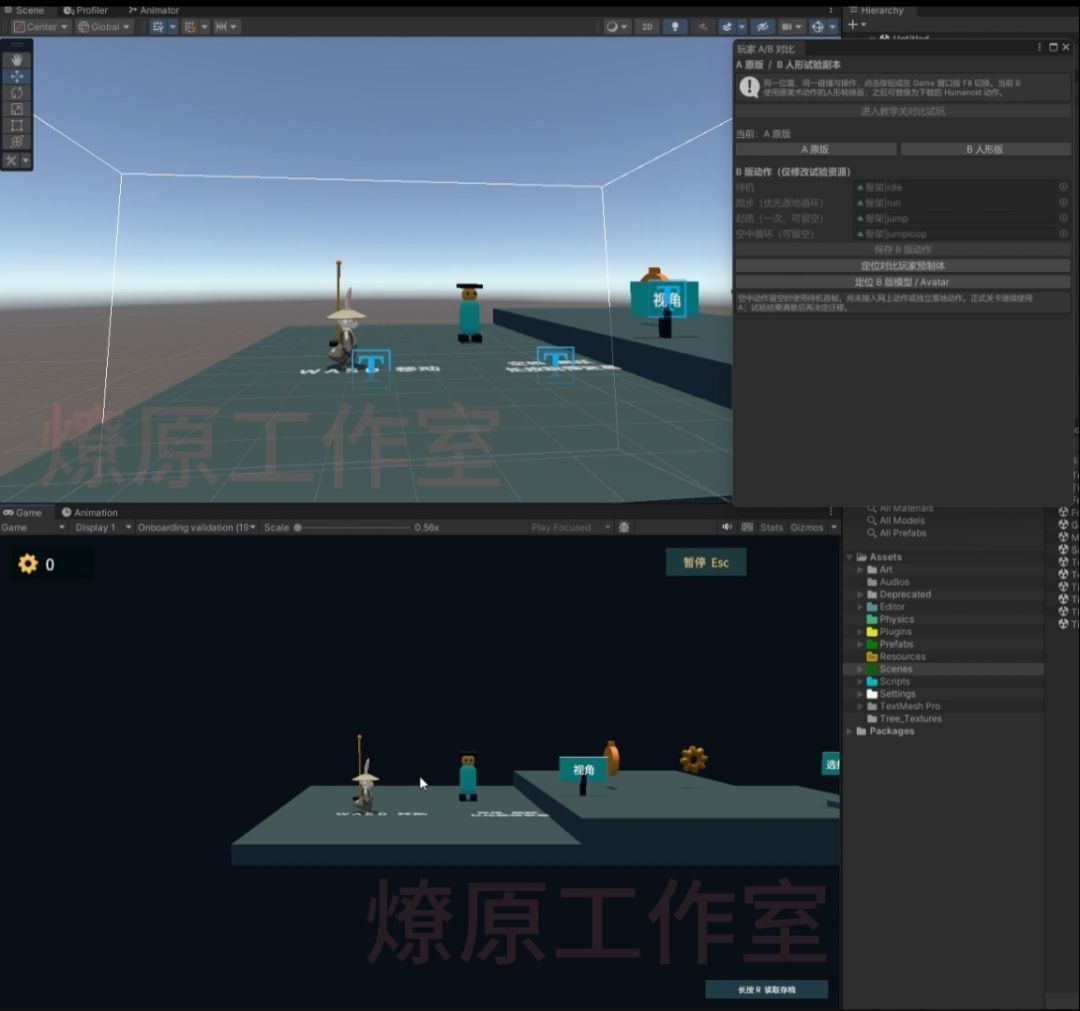The width and height of the screenshot is (1080, 1011).
Task: Toggle scene lighting with the lightbulb button
Action: pos(675,27)
